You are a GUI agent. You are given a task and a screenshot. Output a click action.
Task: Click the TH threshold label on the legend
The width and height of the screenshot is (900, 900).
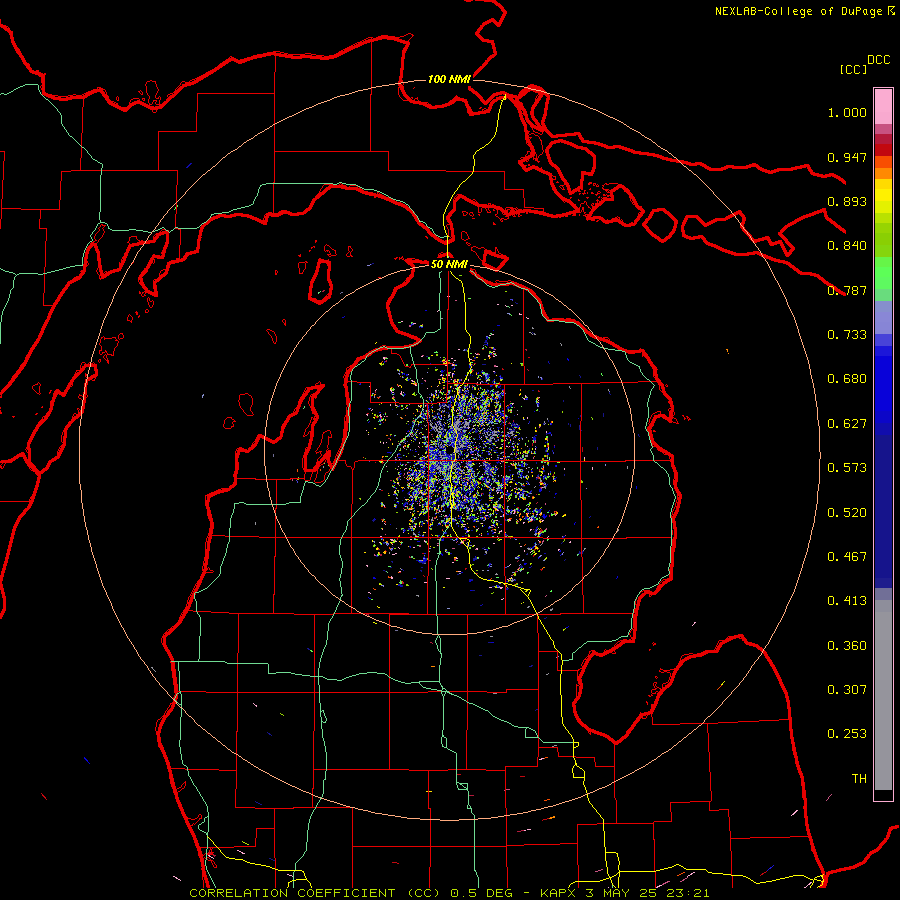(x=859, y=779)
